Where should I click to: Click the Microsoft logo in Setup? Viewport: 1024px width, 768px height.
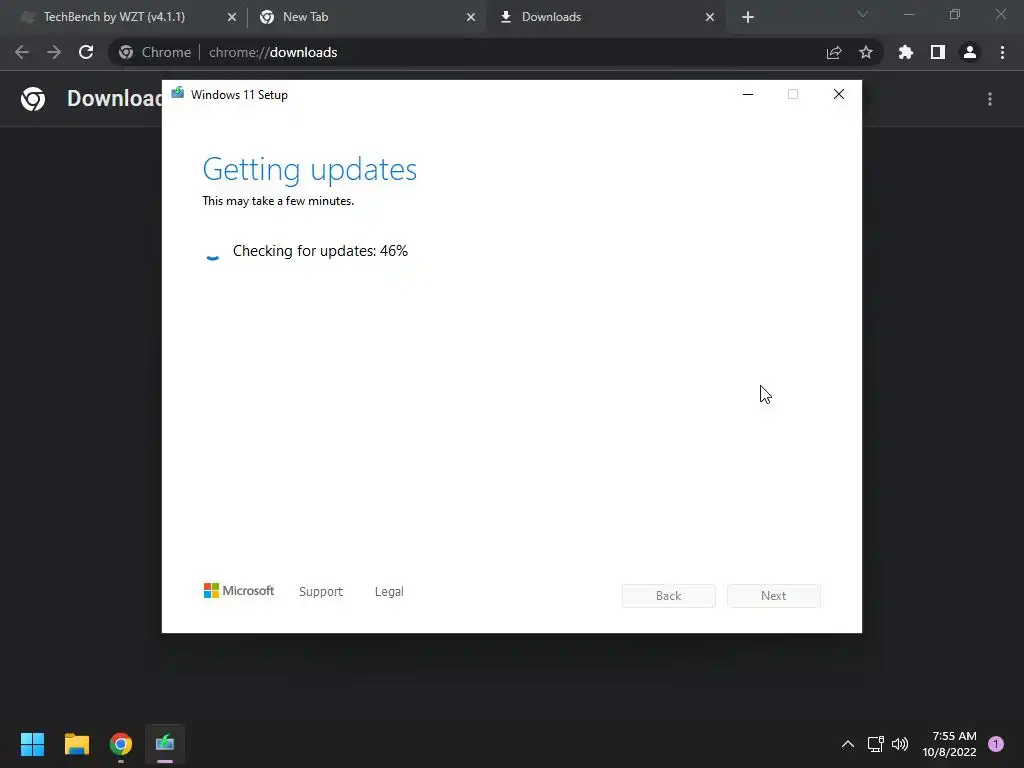coord(239,590)
